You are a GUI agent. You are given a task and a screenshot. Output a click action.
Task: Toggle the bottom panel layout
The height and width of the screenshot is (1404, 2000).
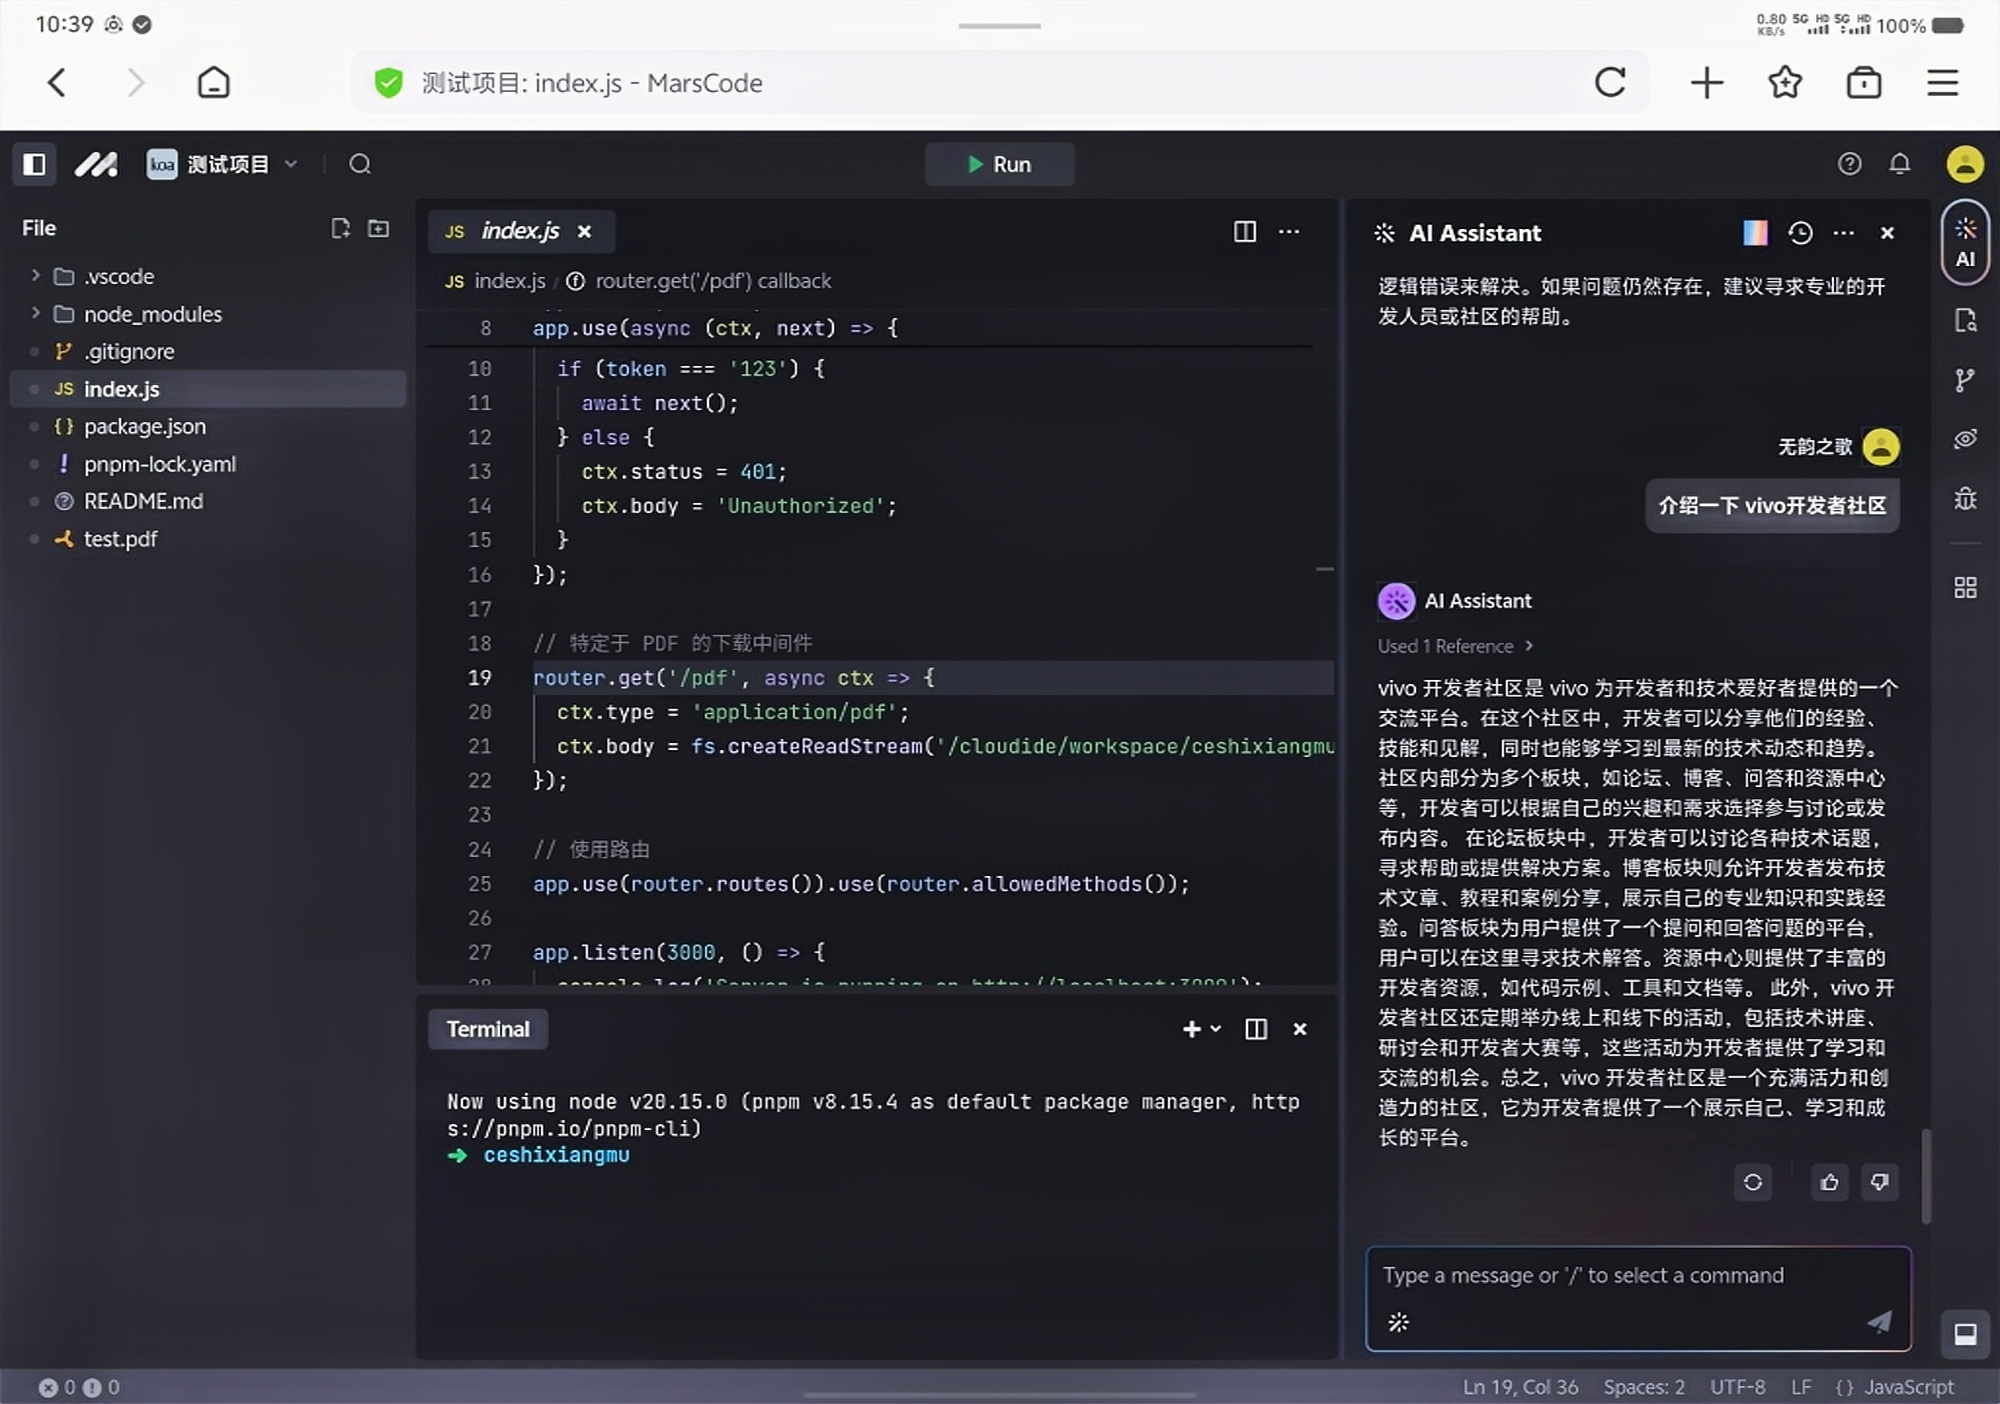[x=1965, y=1334]
